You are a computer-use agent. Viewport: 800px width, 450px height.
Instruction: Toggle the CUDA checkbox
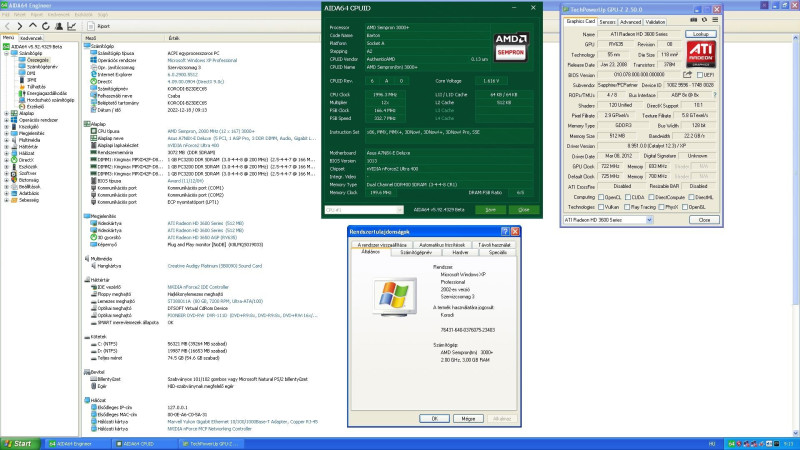pyautogui.click(x=628, y=197)
